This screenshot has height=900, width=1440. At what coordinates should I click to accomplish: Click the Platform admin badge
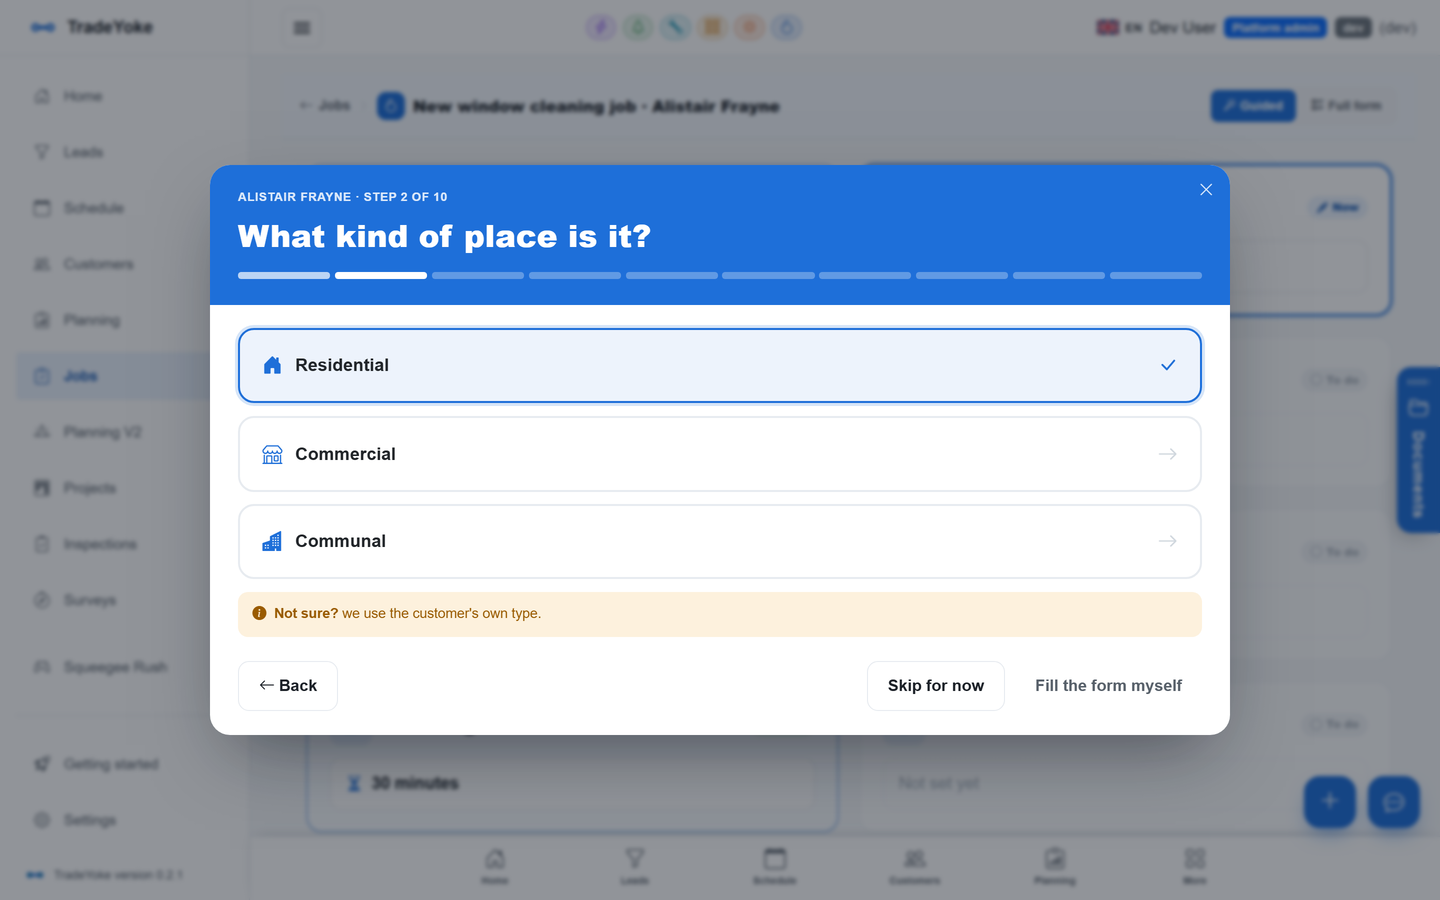coord(1275,28)
